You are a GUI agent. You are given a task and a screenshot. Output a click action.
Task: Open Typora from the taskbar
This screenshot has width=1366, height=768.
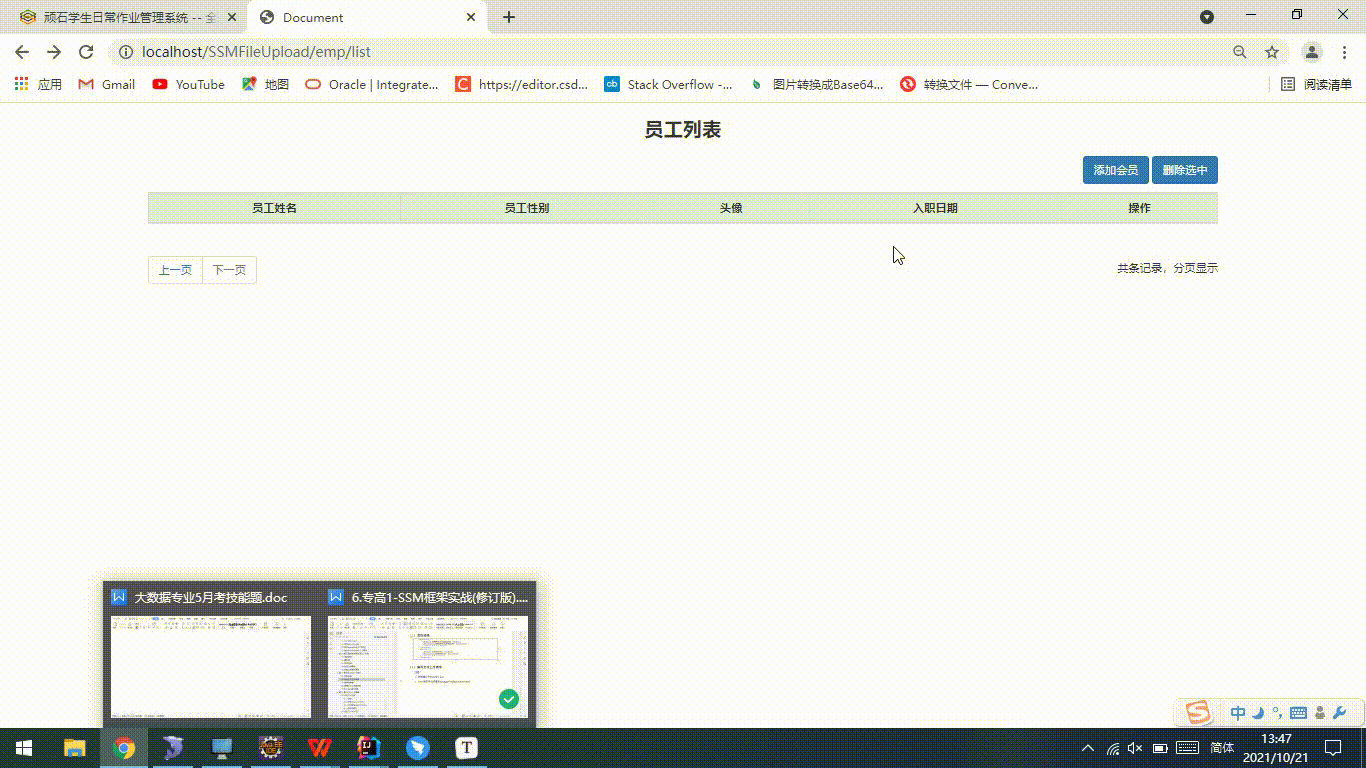coord(466,747)
